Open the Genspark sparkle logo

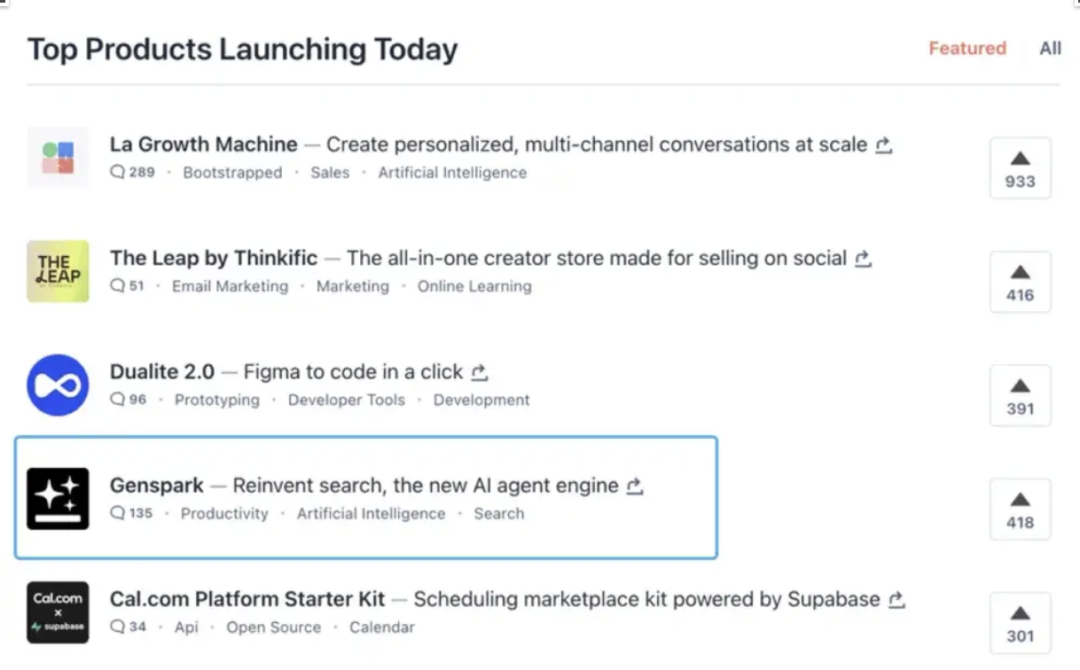pyautogui.click(x=58, y=499)
